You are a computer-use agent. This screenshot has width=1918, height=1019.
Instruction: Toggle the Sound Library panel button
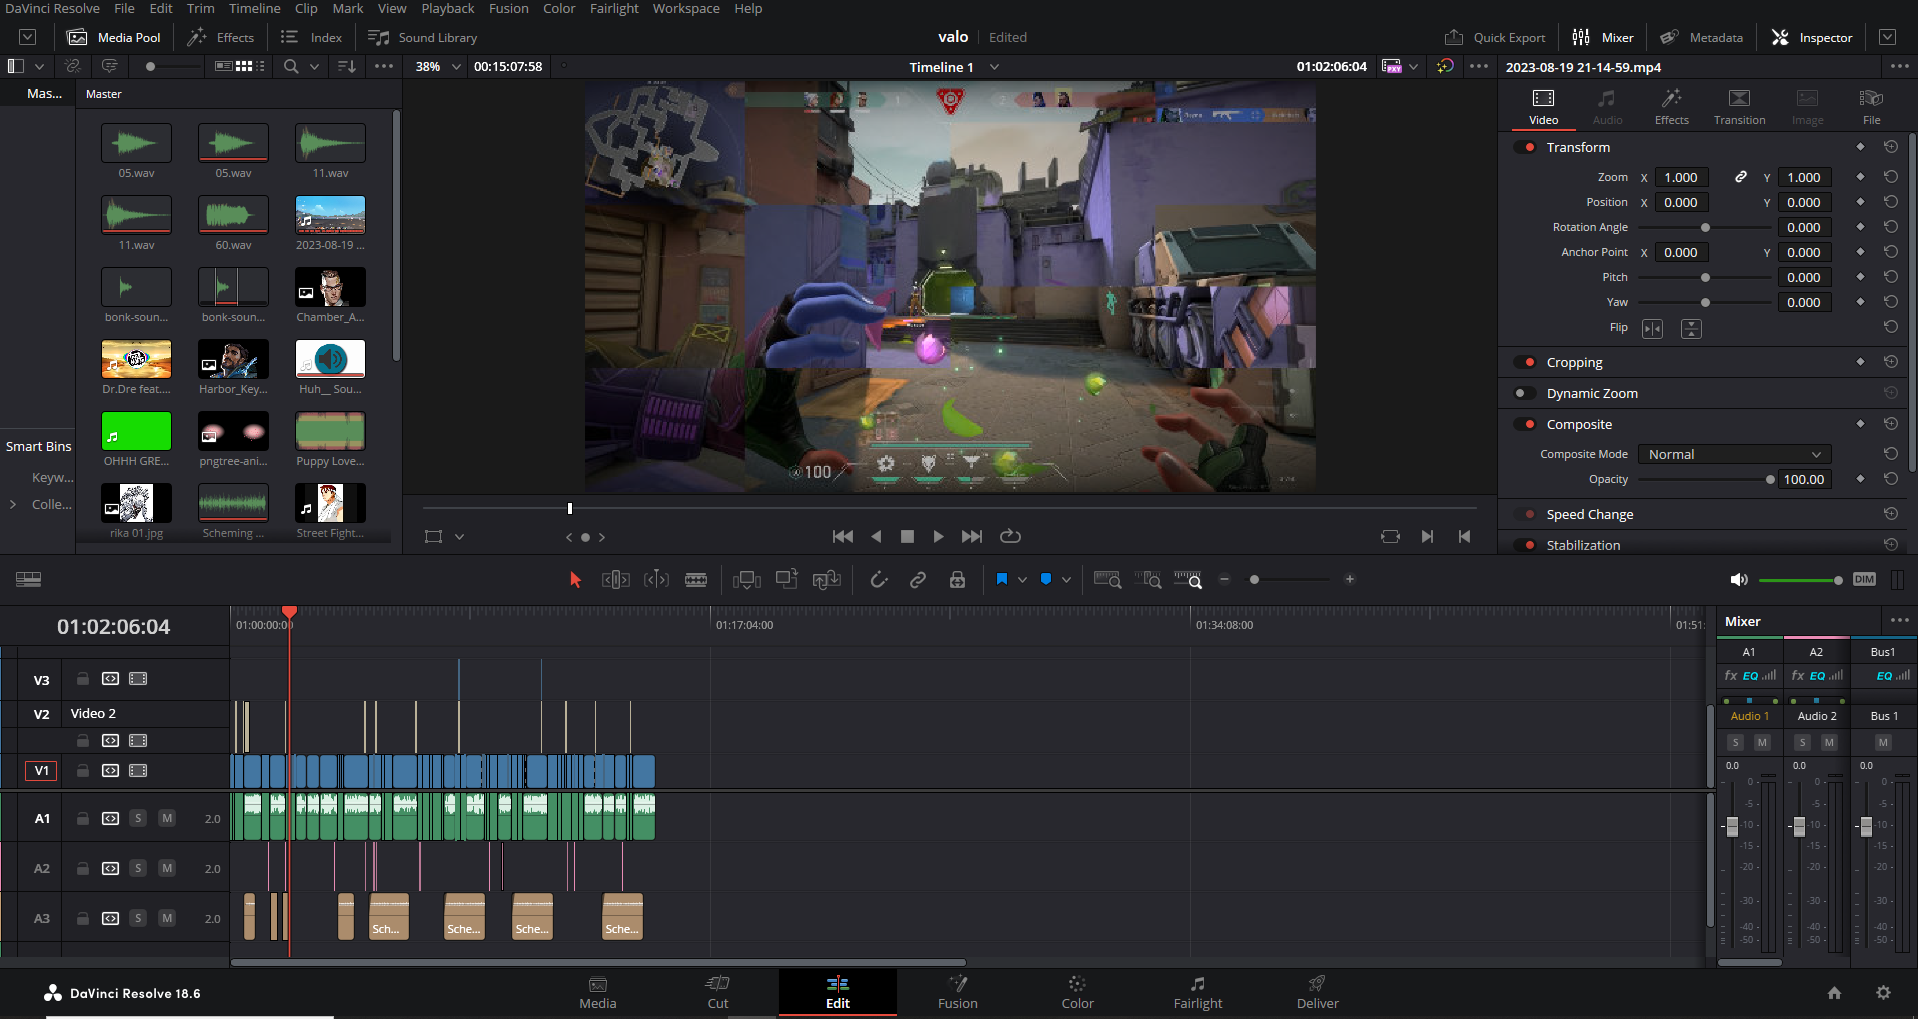click(423, 37)
